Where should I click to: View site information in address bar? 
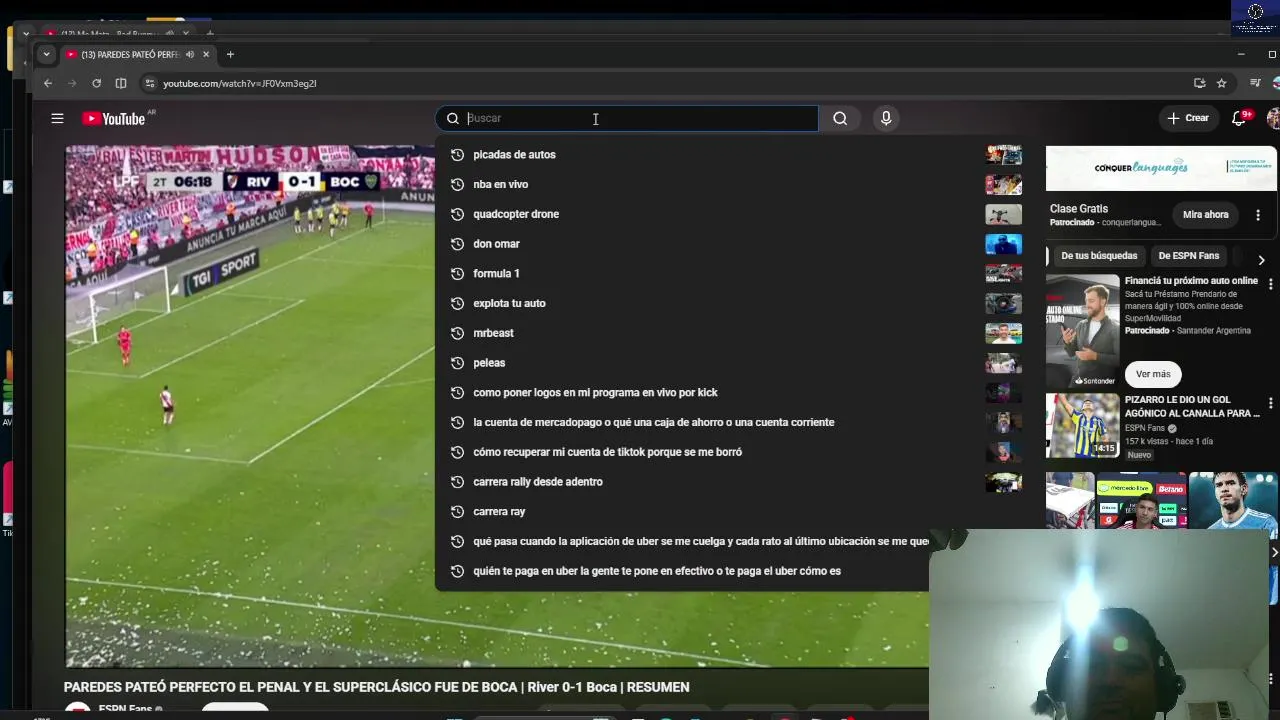tap(150, 83)
